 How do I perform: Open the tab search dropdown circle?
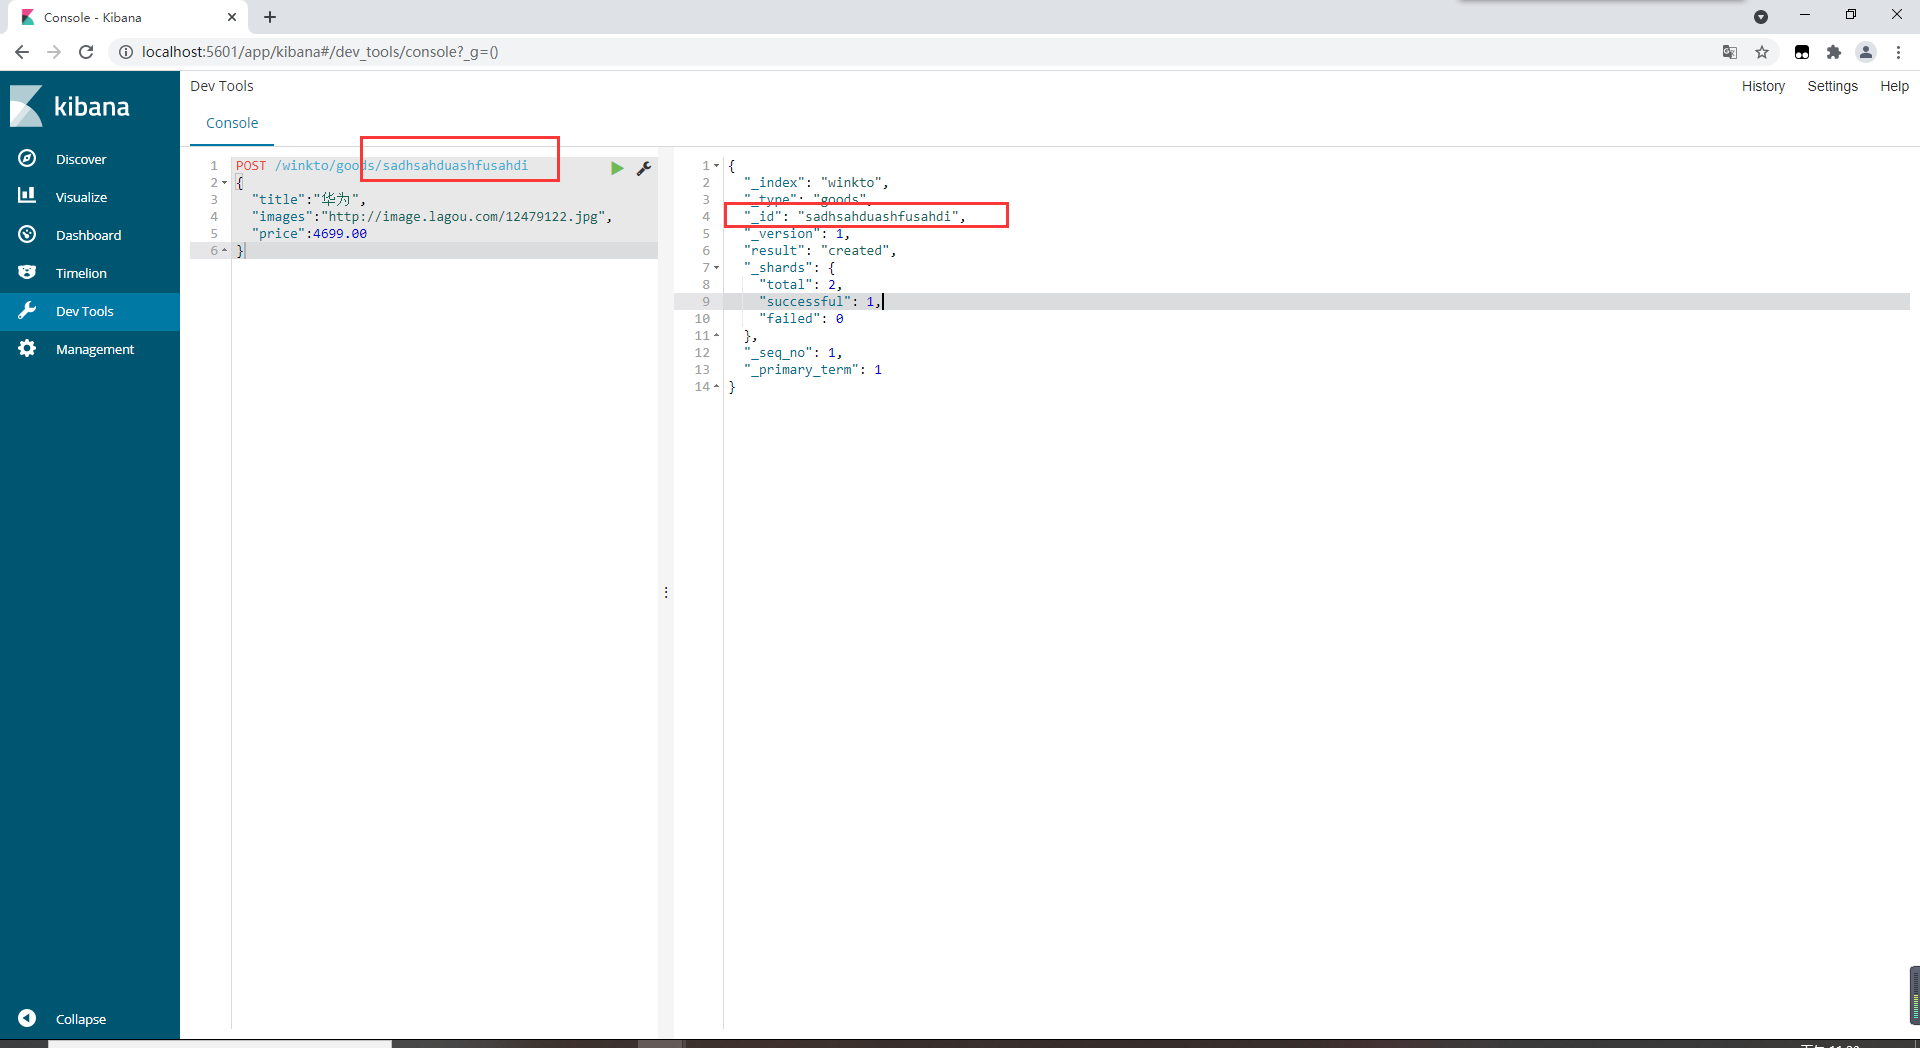[1761, 17]
